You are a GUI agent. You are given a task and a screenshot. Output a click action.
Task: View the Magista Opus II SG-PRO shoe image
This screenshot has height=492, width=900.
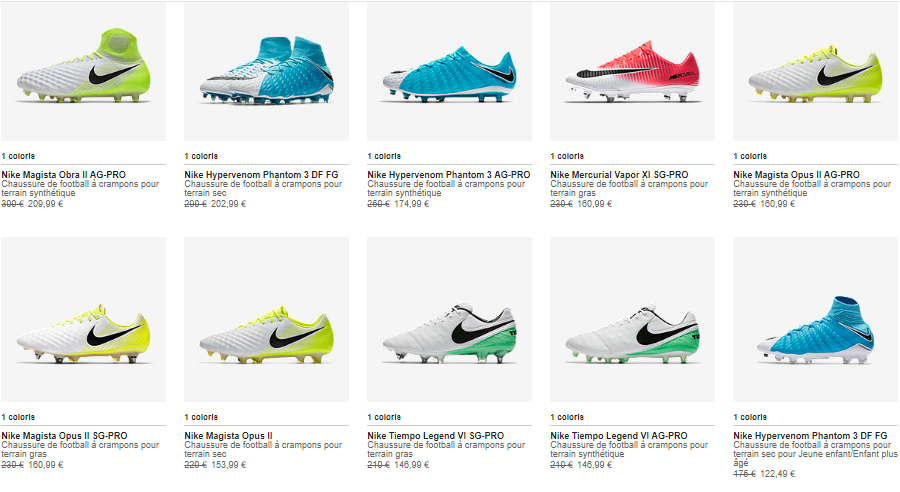click(83, 319)
